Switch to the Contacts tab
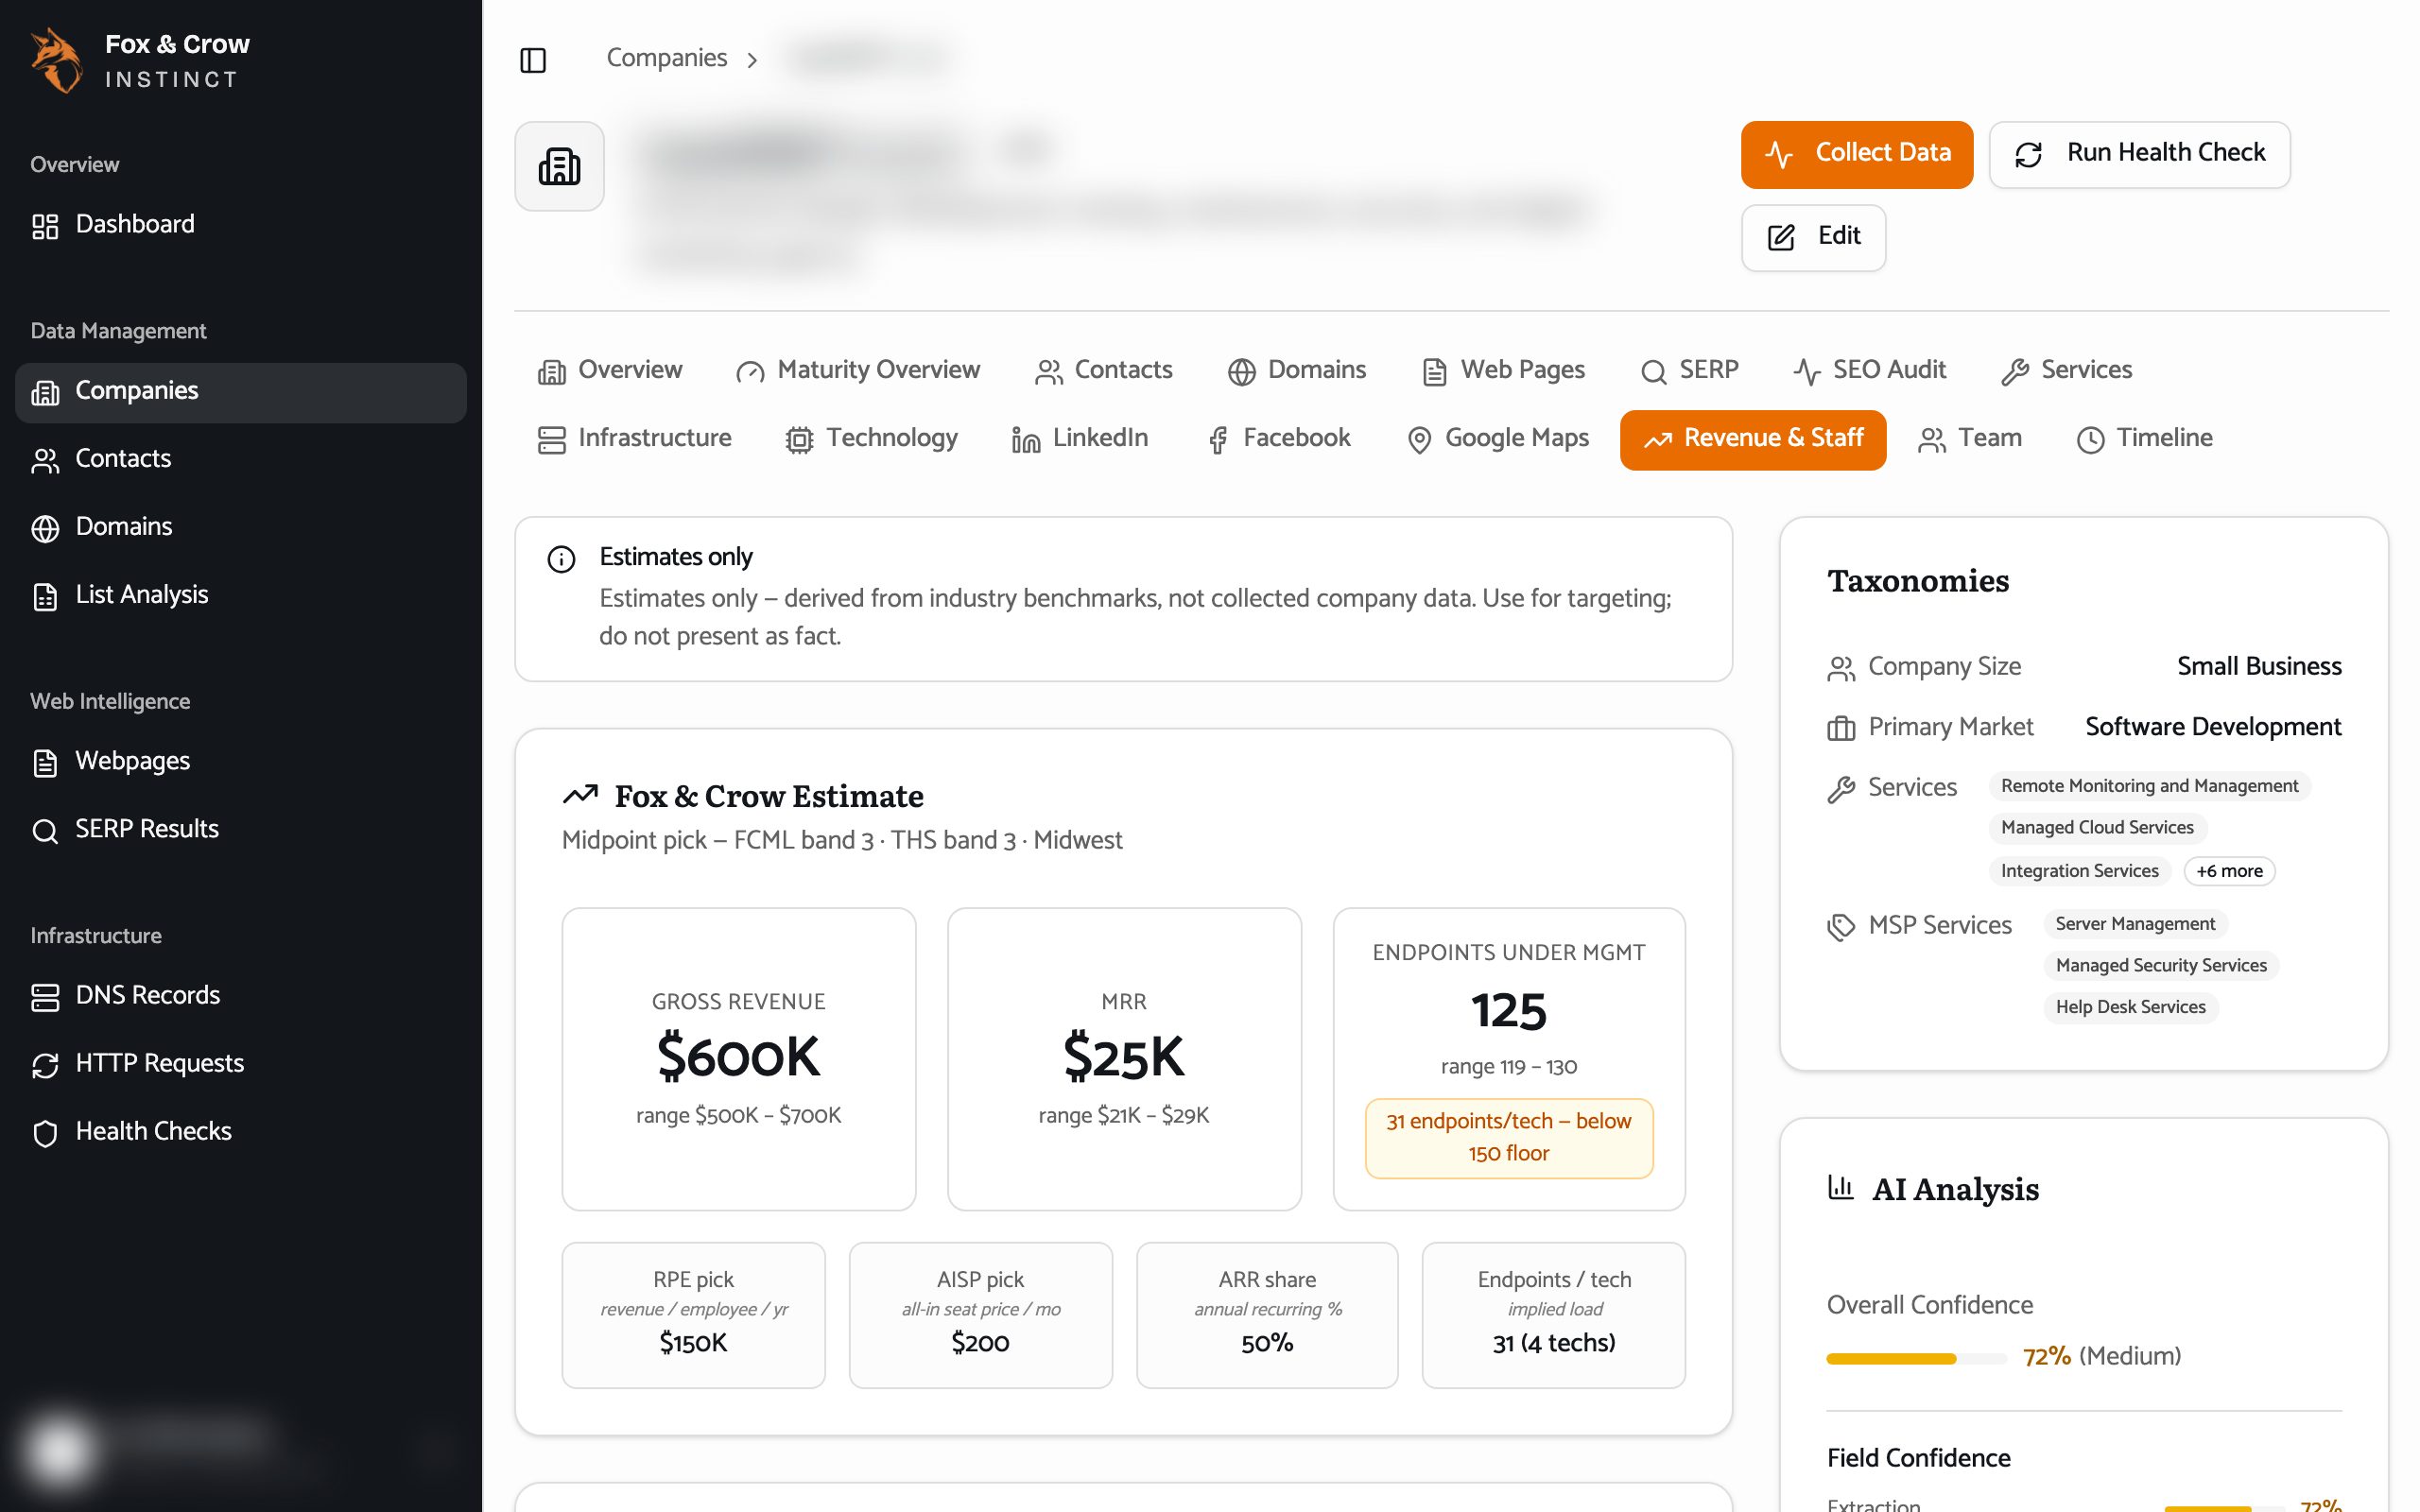Viewport: 2420px width, 1512px height. click(1104, 371)
